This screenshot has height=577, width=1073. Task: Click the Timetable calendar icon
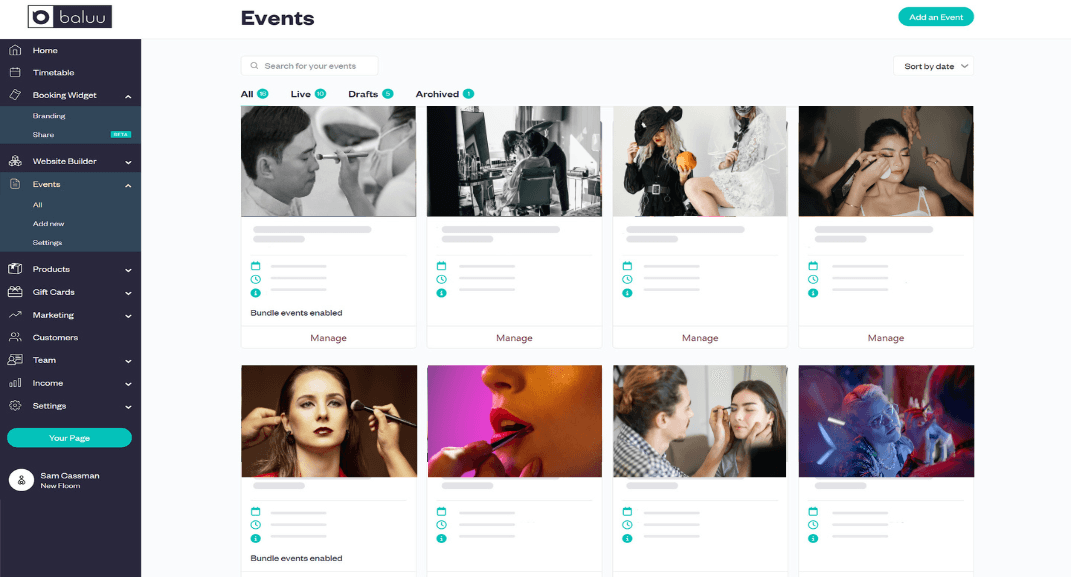15,72
